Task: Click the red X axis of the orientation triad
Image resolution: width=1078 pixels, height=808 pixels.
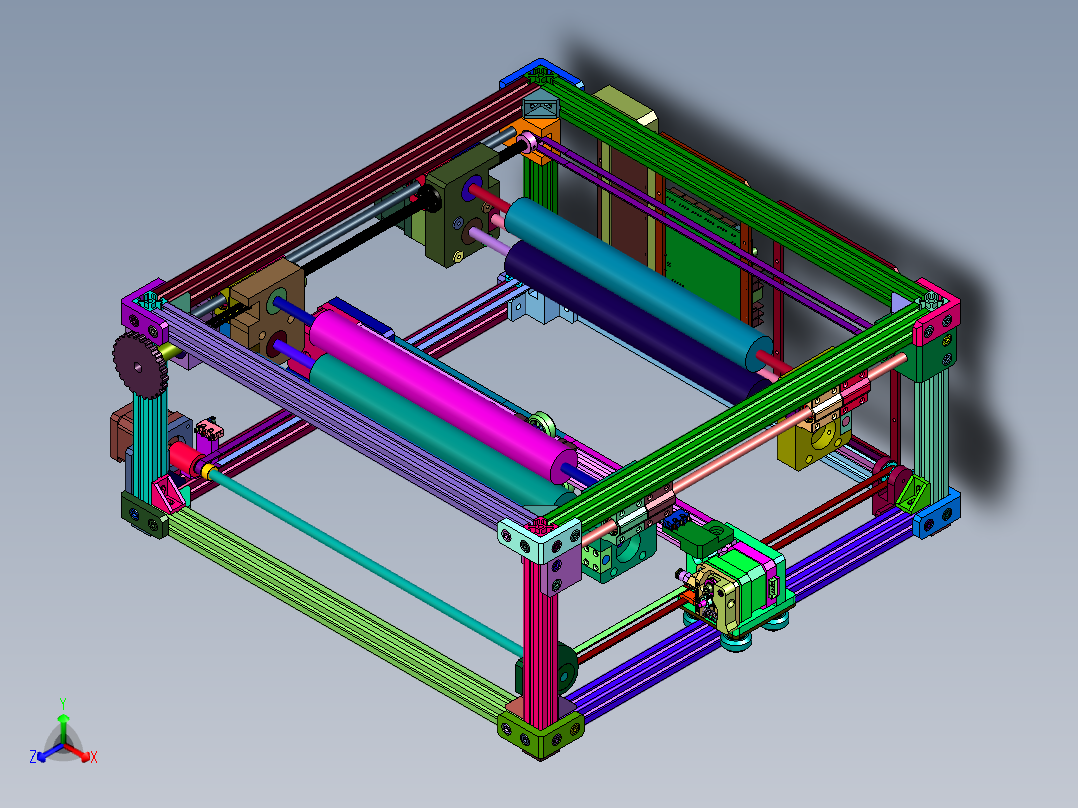Action: [x=79, y=753]
